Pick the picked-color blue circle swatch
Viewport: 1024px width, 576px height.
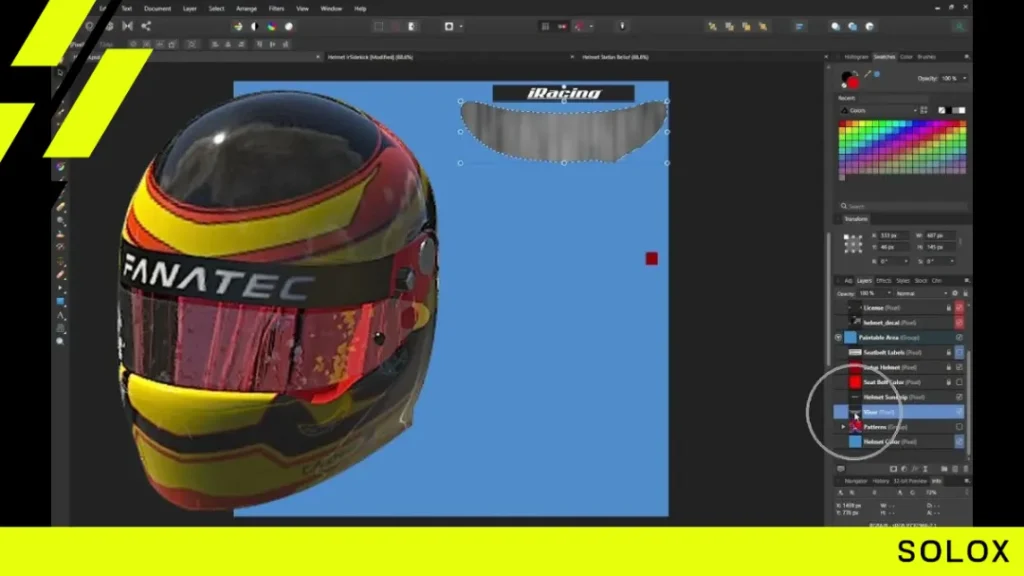[877, 74]
